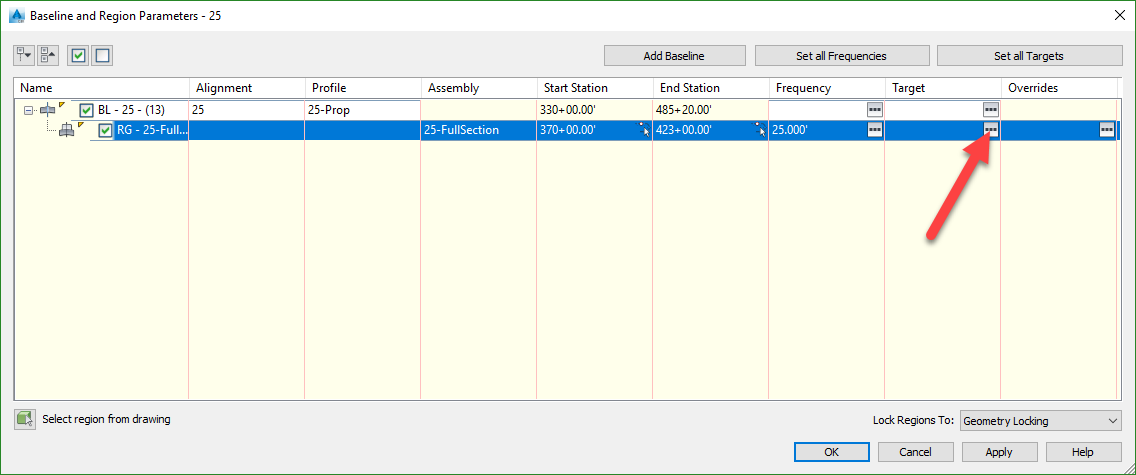The image size is (1136, 475).
Task: Click the alignment cell showing 25
Action: (247, 111)
